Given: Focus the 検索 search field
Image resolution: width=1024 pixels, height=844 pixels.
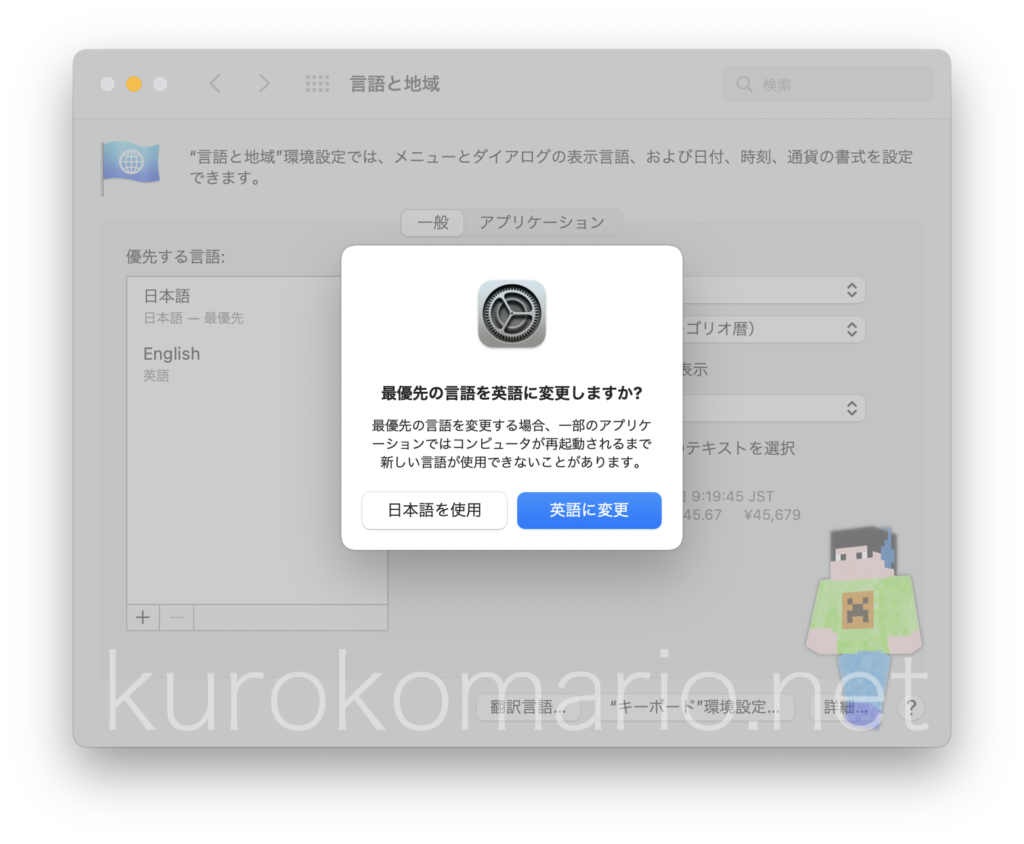Looking at the screenshot, I should click(828, 84).
